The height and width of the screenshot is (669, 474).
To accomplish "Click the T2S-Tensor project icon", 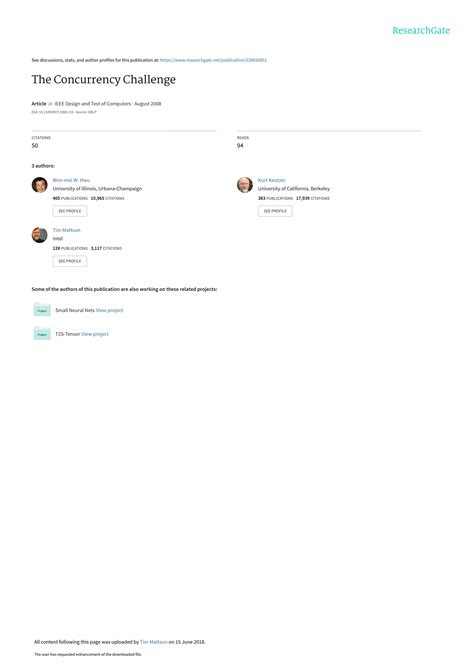I will point(42,334).
